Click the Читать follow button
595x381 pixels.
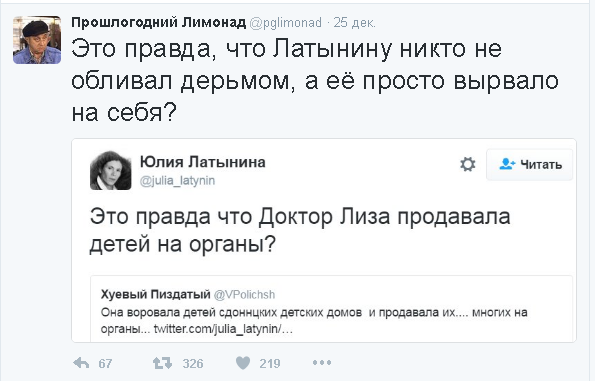click(529, 164)
